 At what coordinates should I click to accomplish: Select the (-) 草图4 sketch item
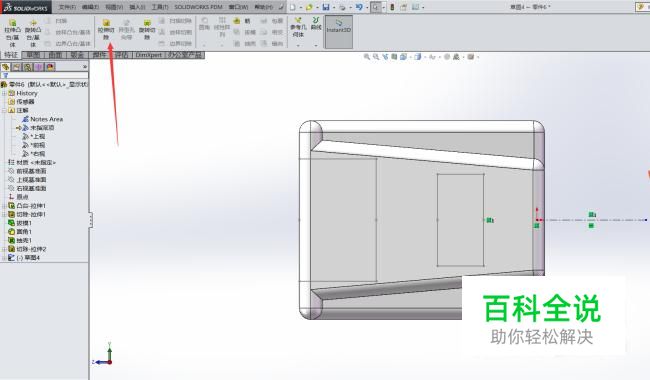point(28,258)
